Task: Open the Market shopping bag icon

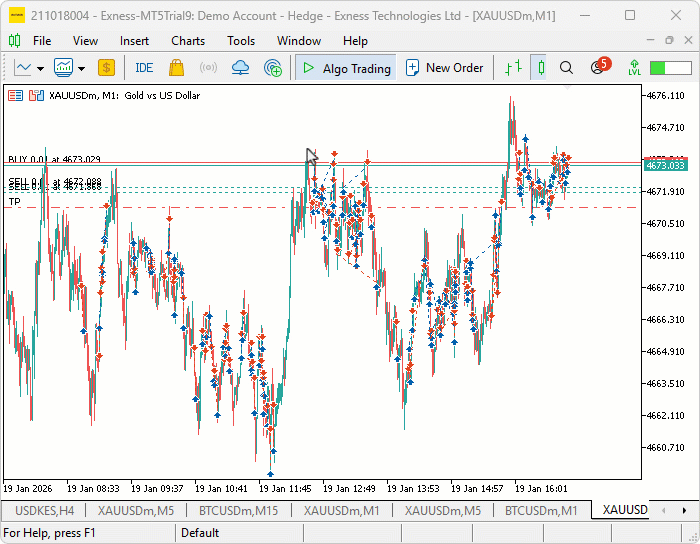Action: (176, 68)
